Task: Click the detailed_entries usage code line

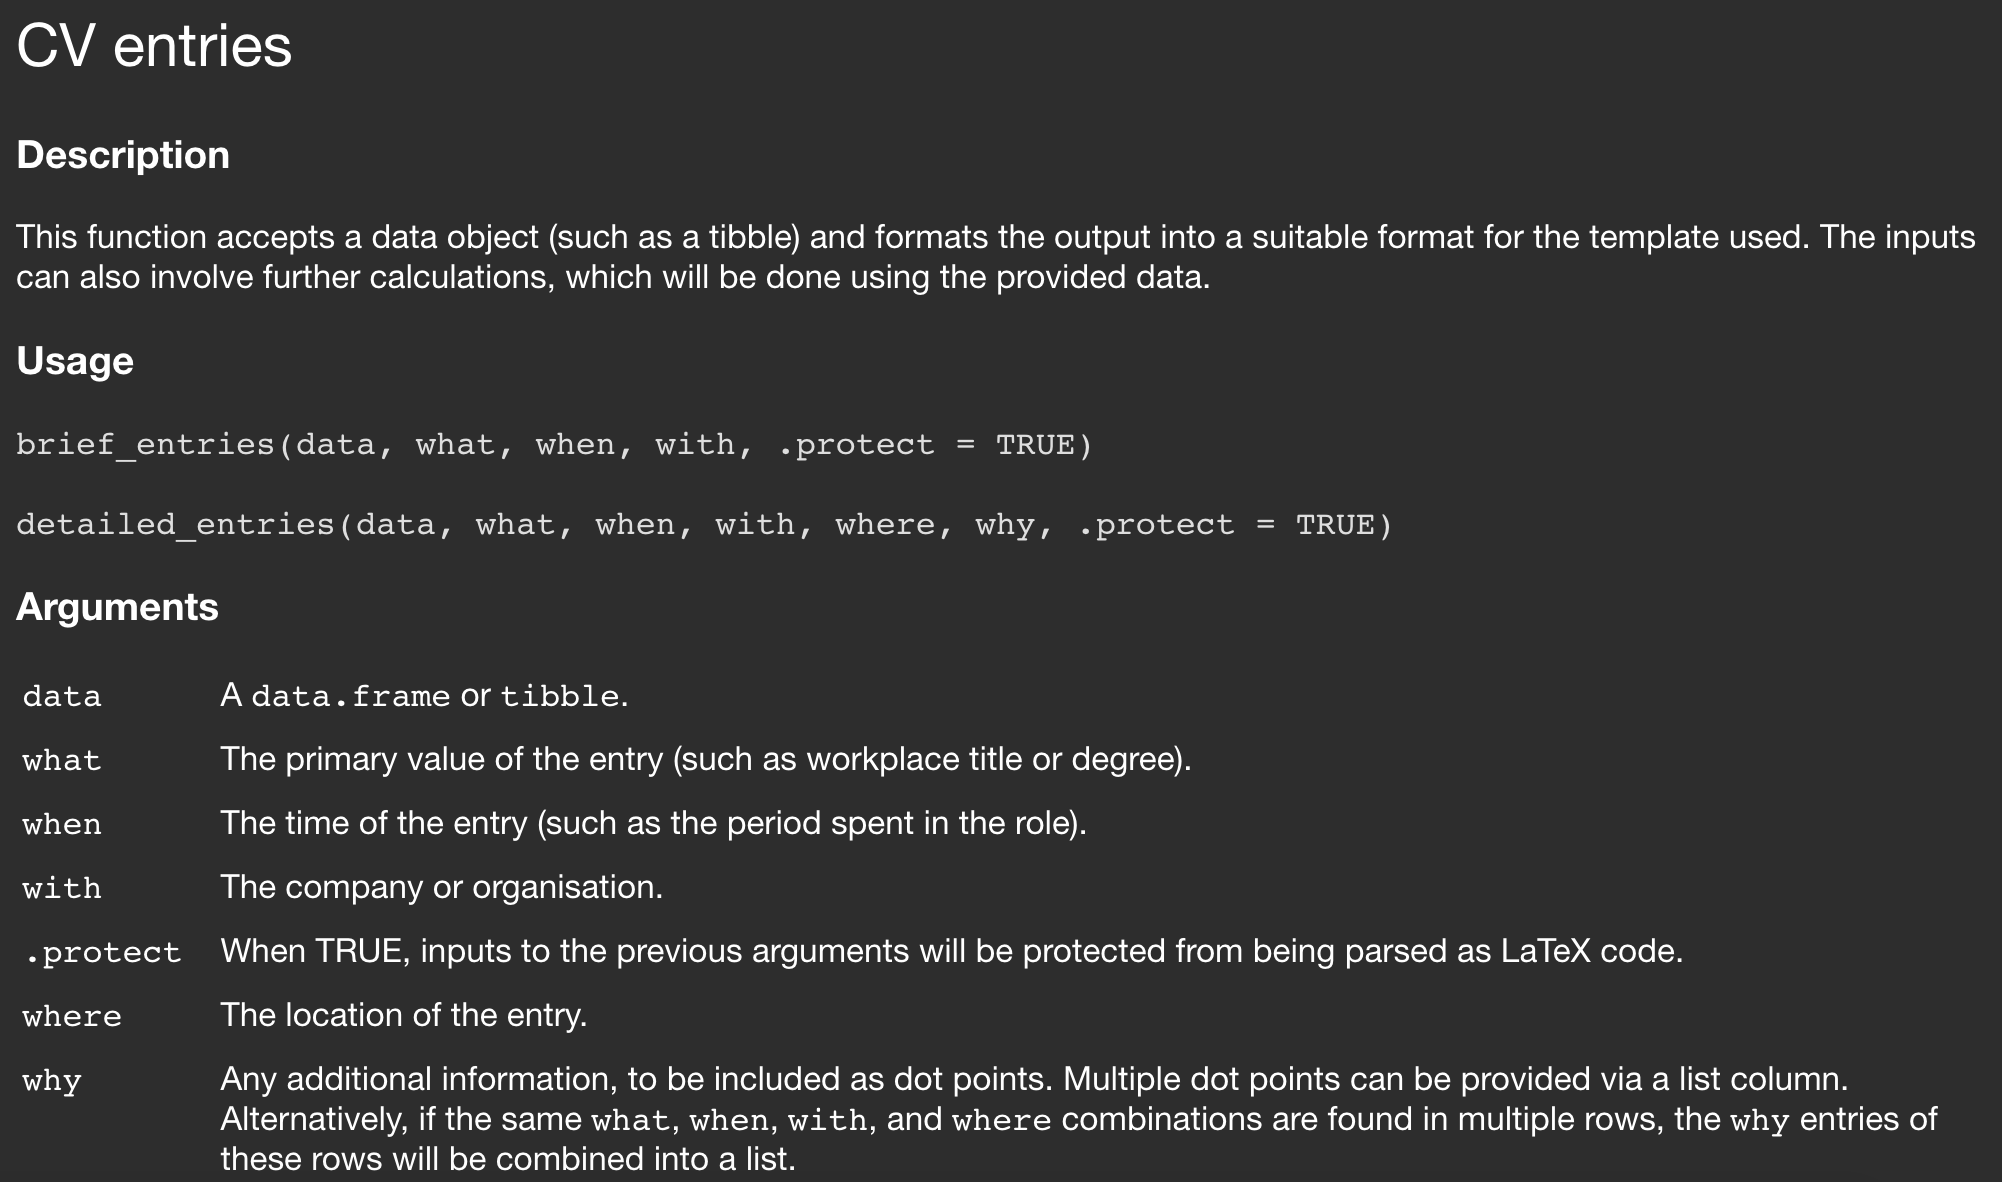Action: tap(704, 525)
